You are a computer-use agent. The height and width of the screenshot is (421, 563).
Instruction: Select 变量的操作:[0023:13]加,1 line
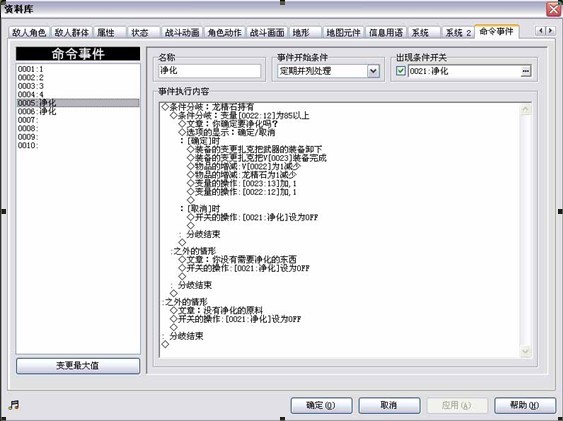[x=242, y=183]
